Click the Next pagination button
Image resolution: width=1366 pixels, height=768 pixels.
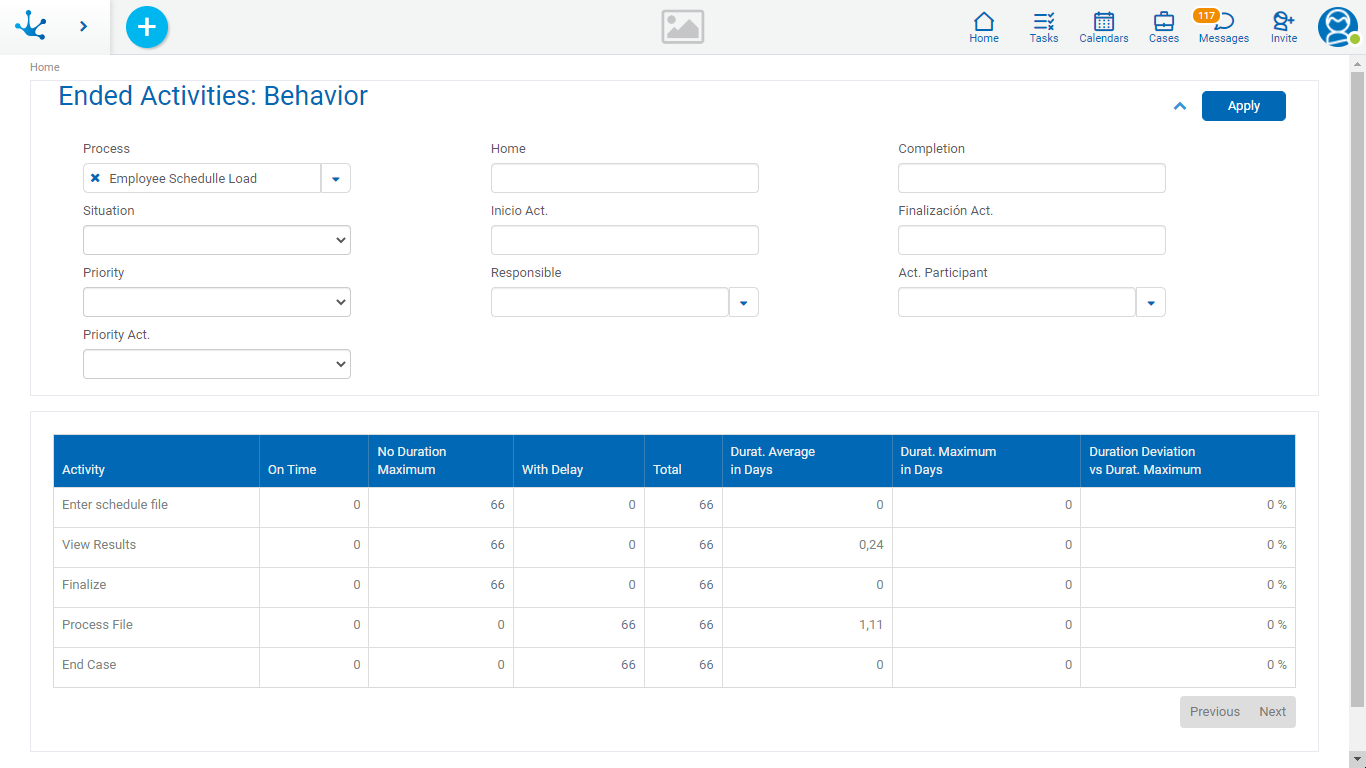pos(1272,712)
